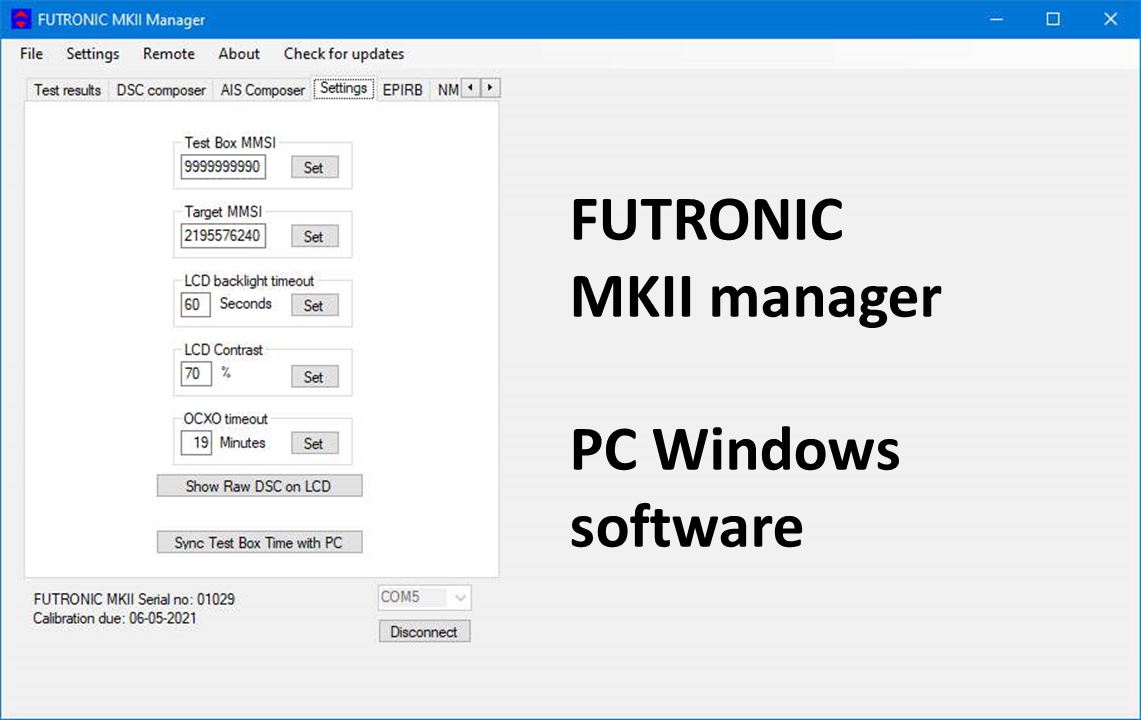Click Check for updates menu item
Image resolution: width=1141 pixels, height=720 pixels.
(x=343, y=54)
